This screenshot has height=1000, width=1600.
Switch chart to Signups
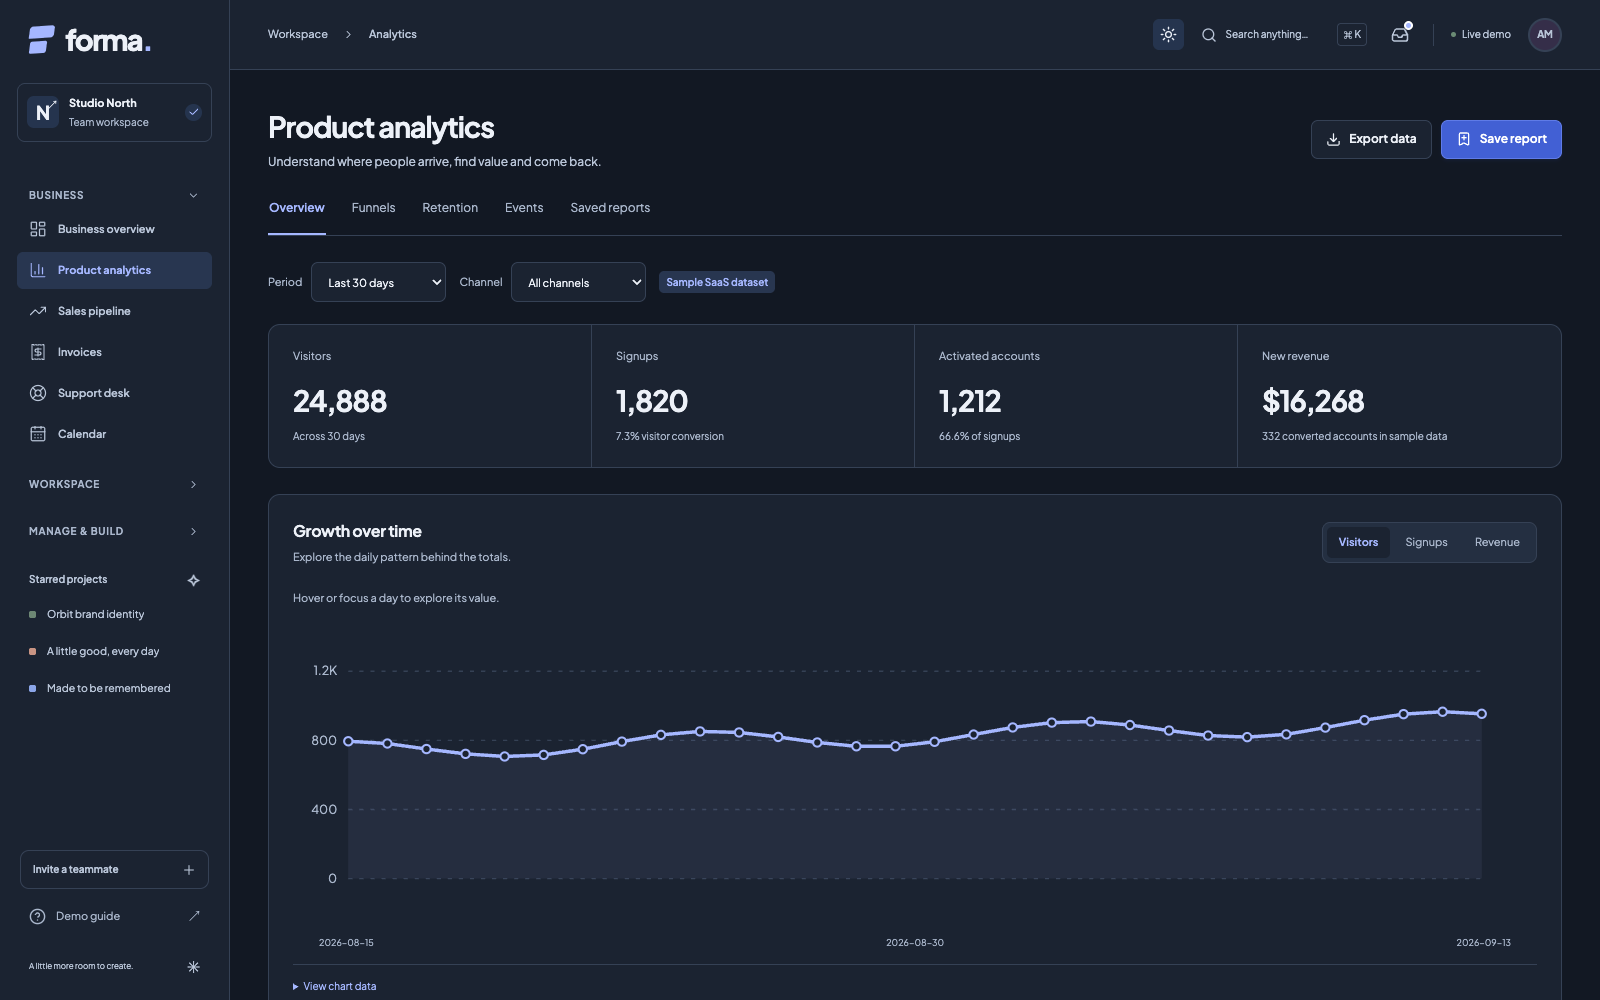pos(1426,543)
